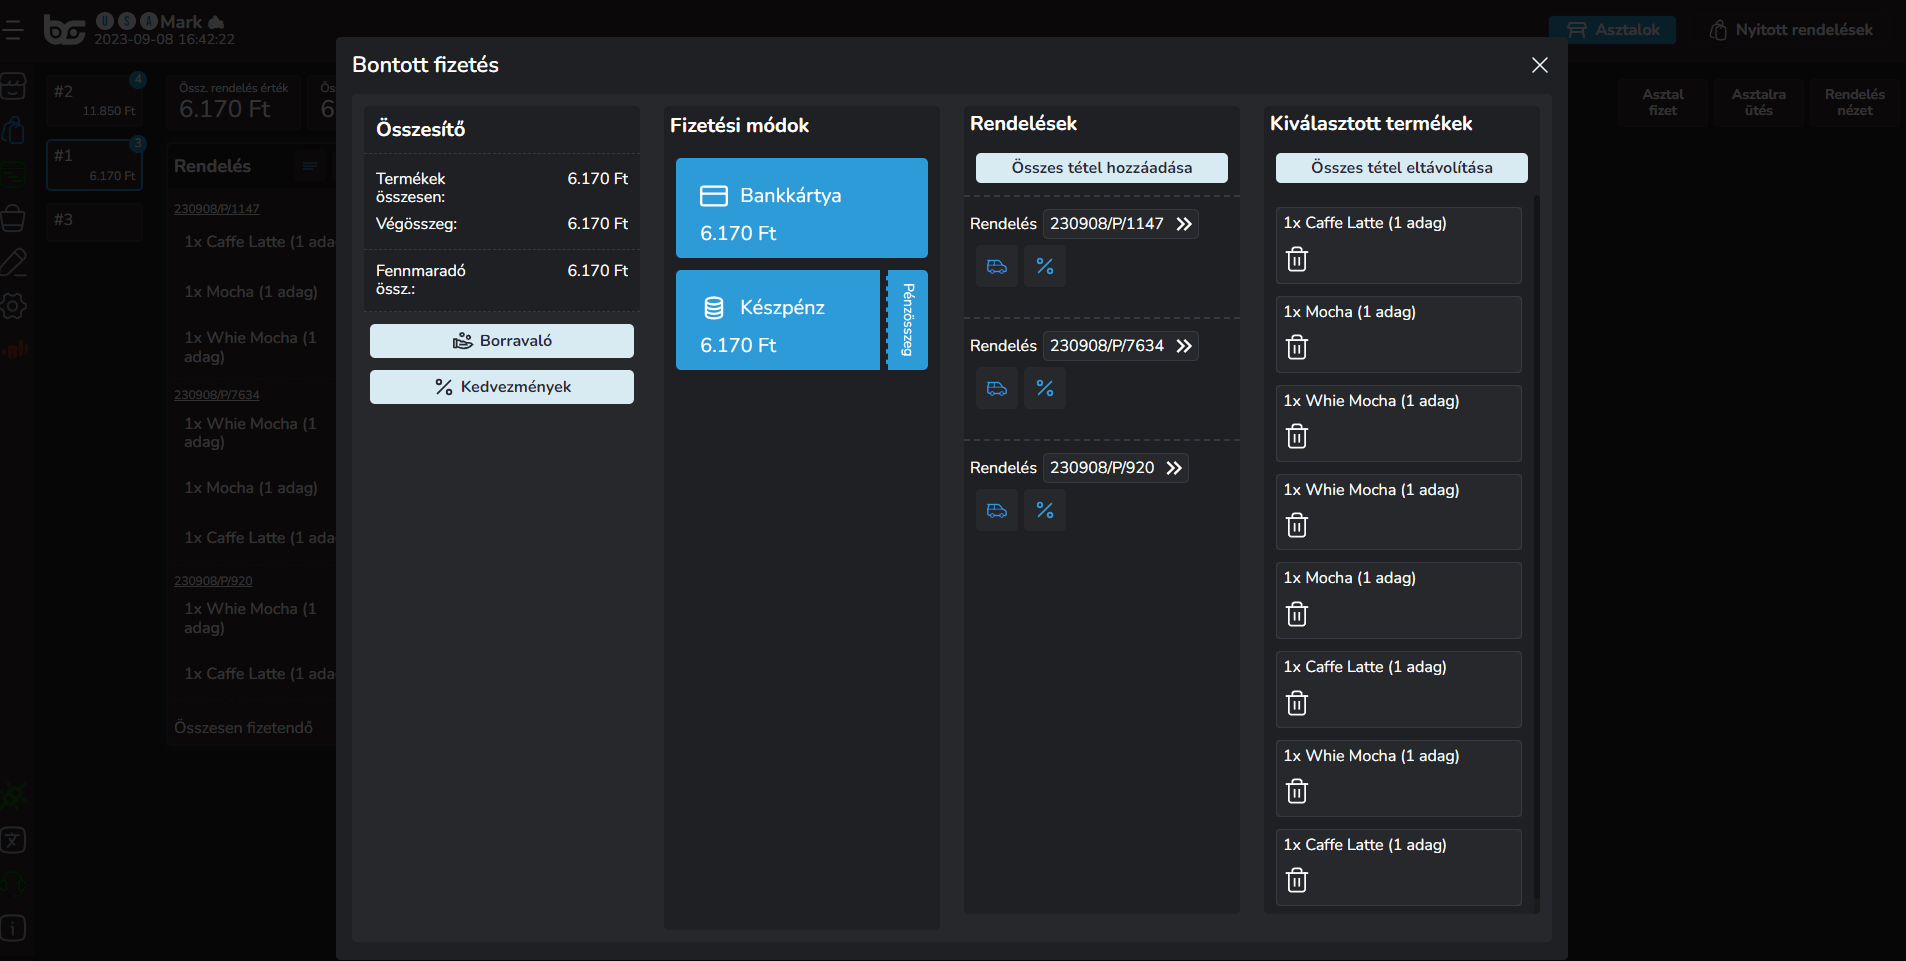
Task: Add a tip with Borravaló button
Action: [502, 341]
